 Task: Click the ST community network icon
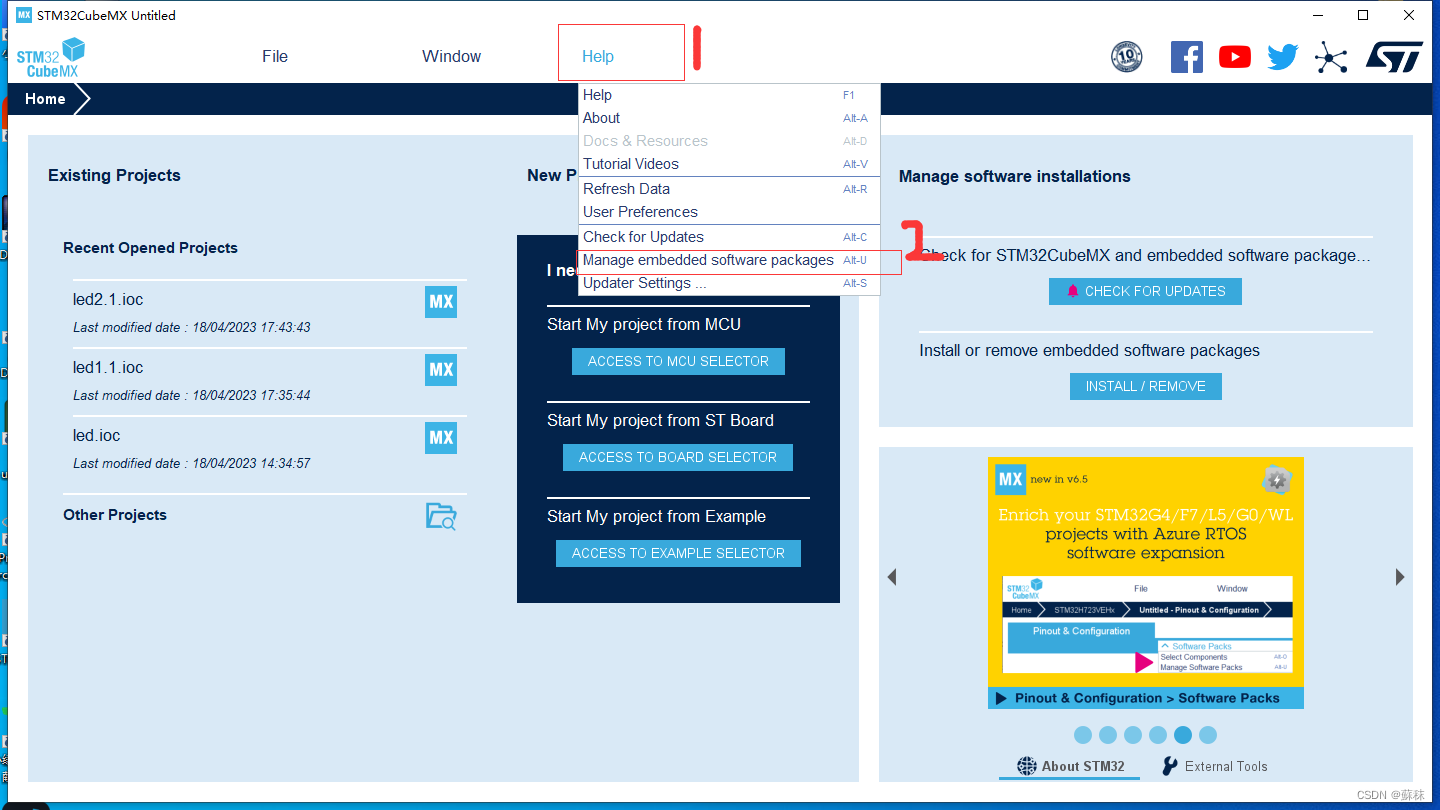click(x=1331, y=57)
